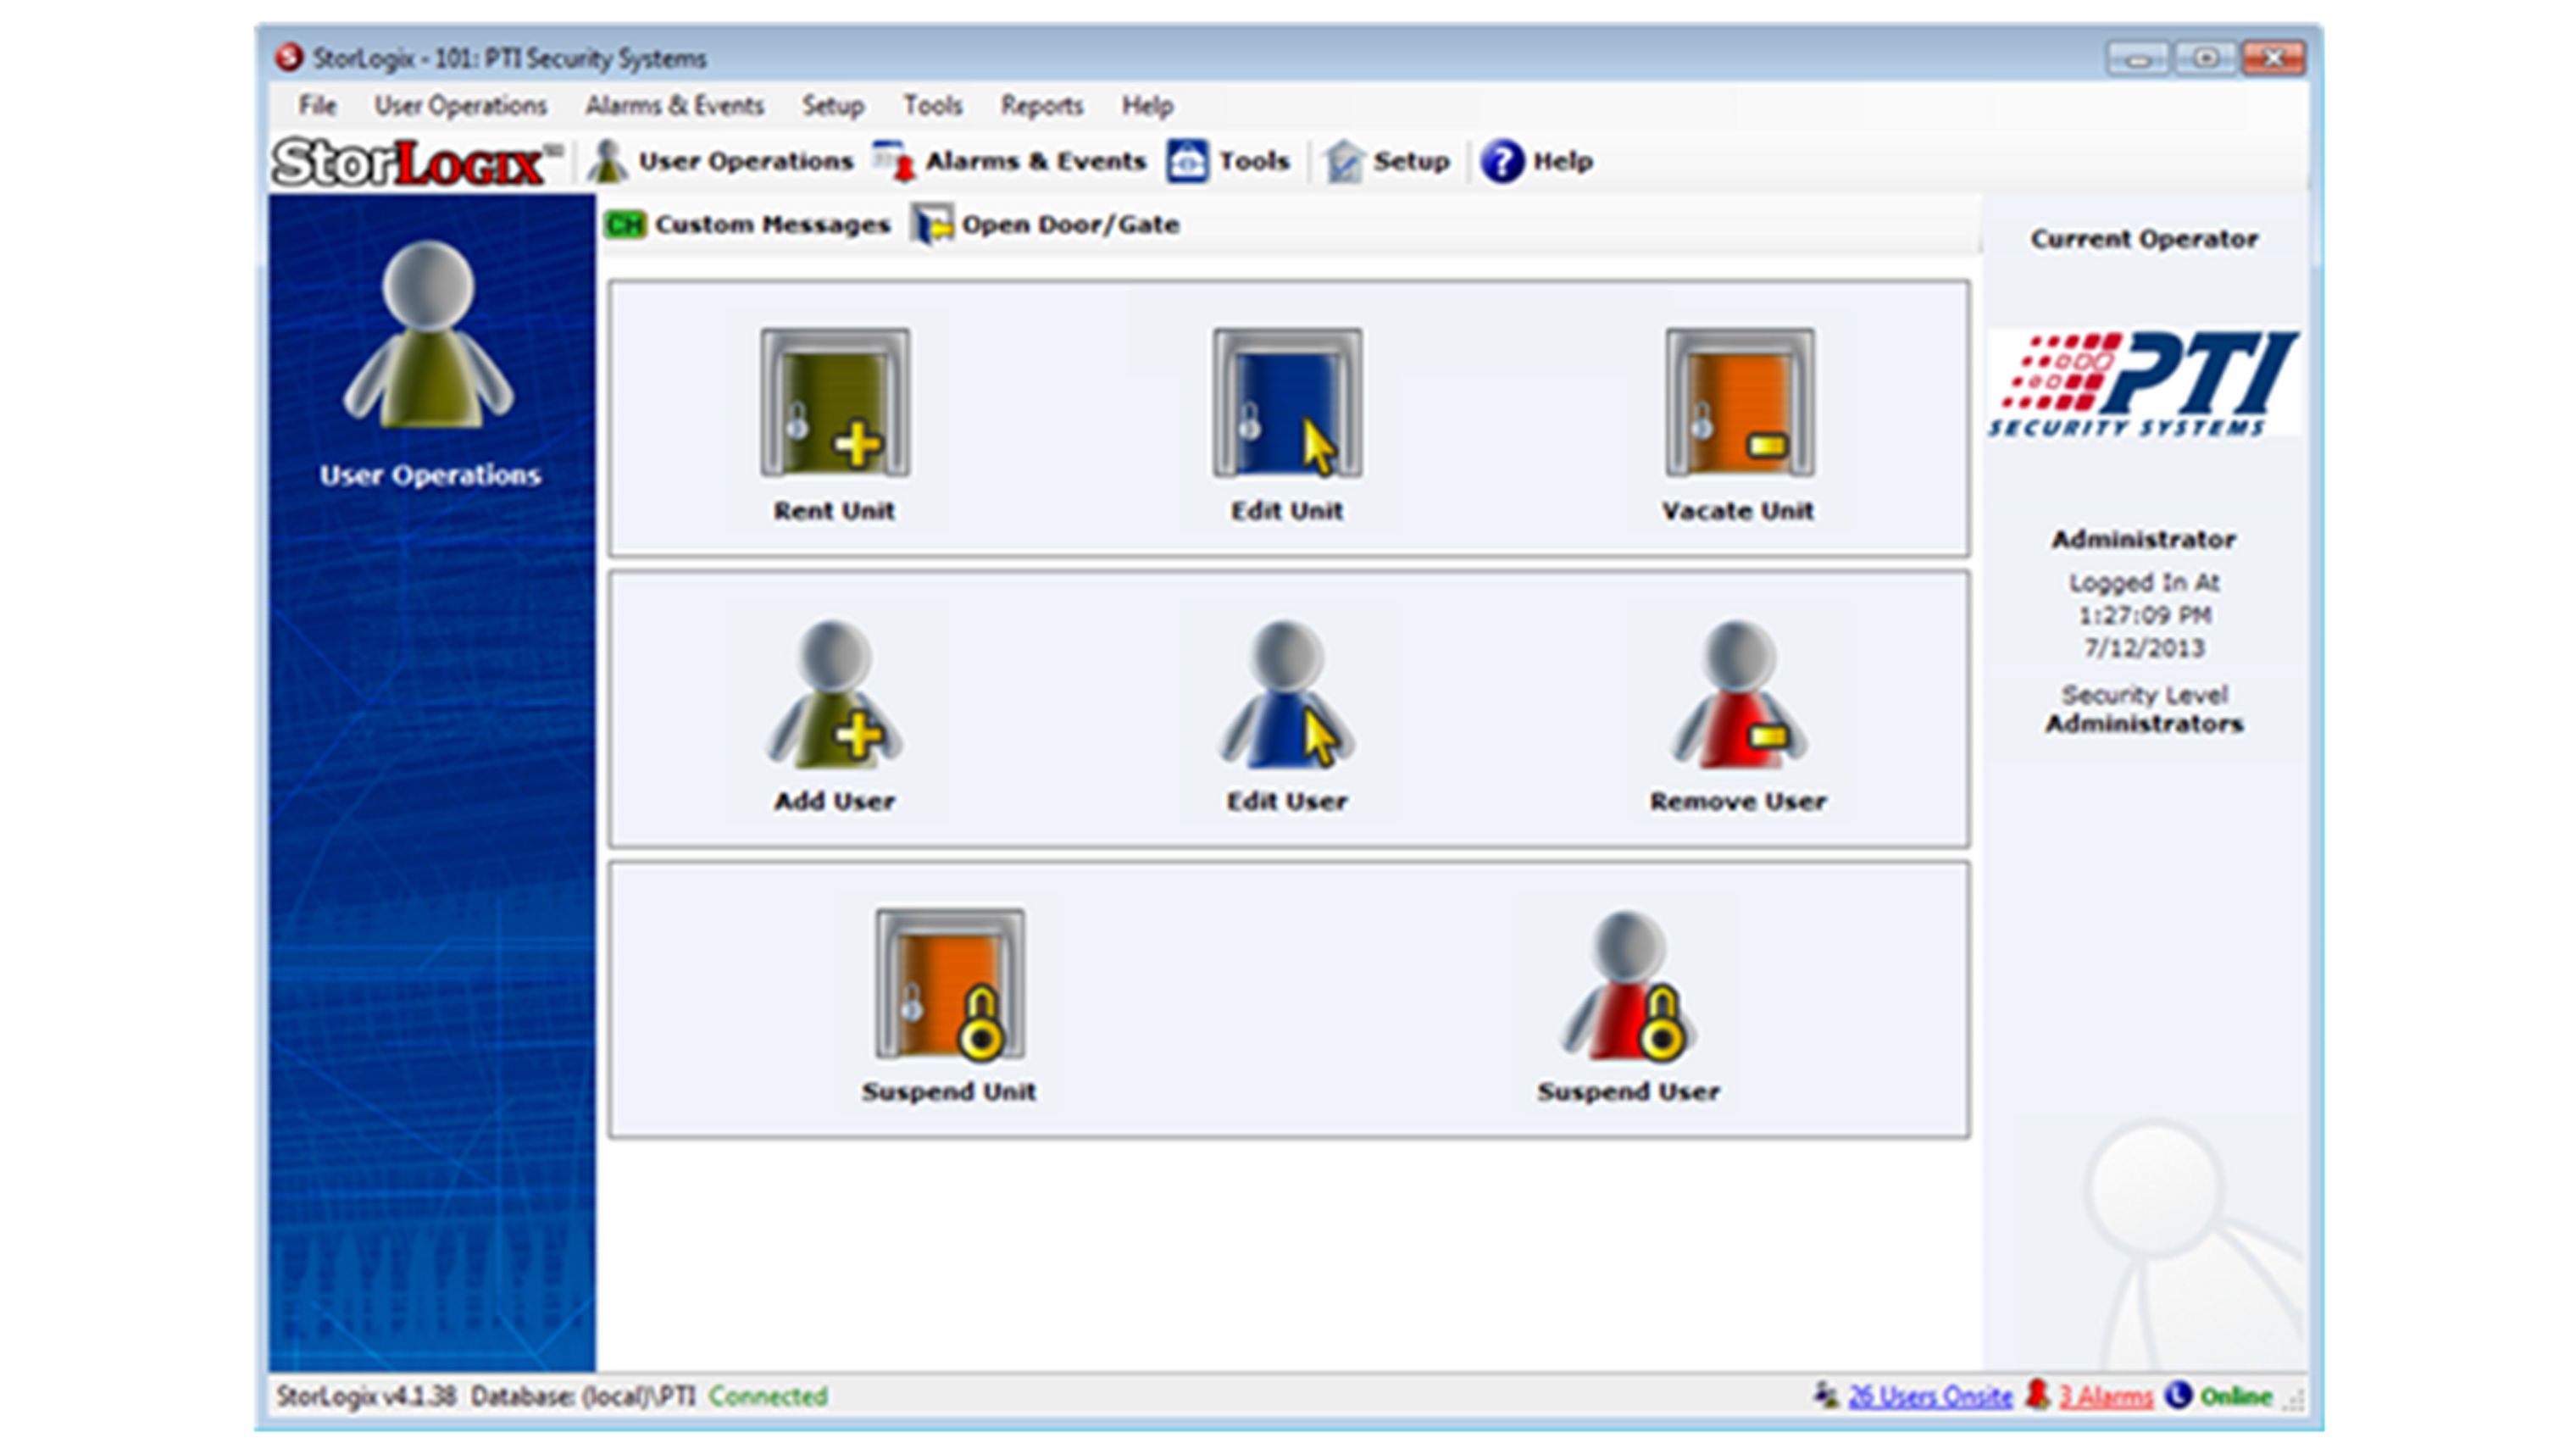
Task: Click the Tools toolbar icon button
Action: tap(1229, 162)
